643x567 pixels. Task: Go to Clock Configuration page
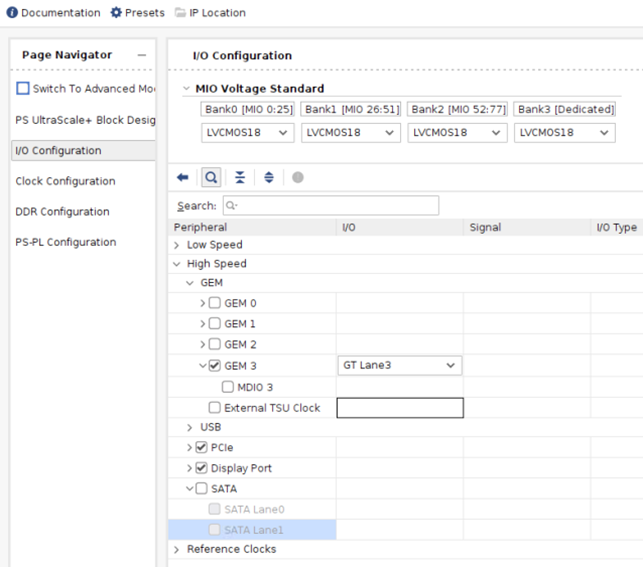(65, 181)
